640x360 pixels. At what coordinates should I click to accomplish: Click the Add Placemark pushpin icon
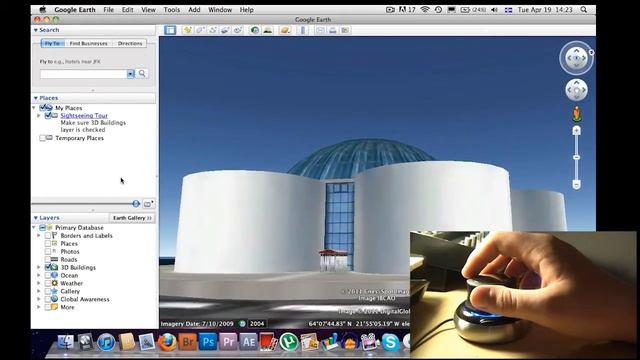coord(187,30)
